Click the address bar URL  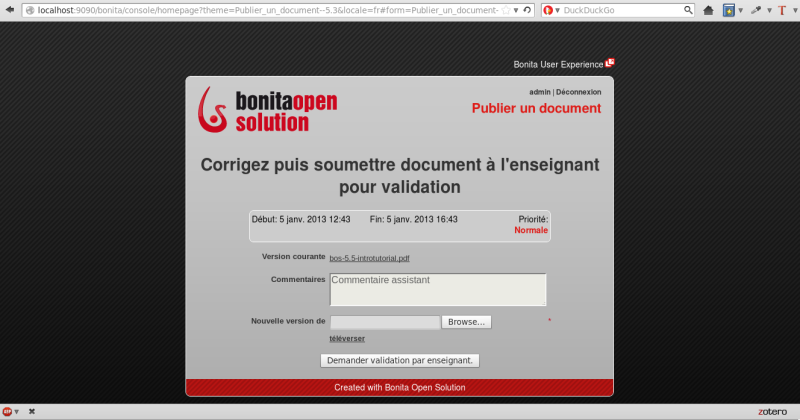(268, 10)
